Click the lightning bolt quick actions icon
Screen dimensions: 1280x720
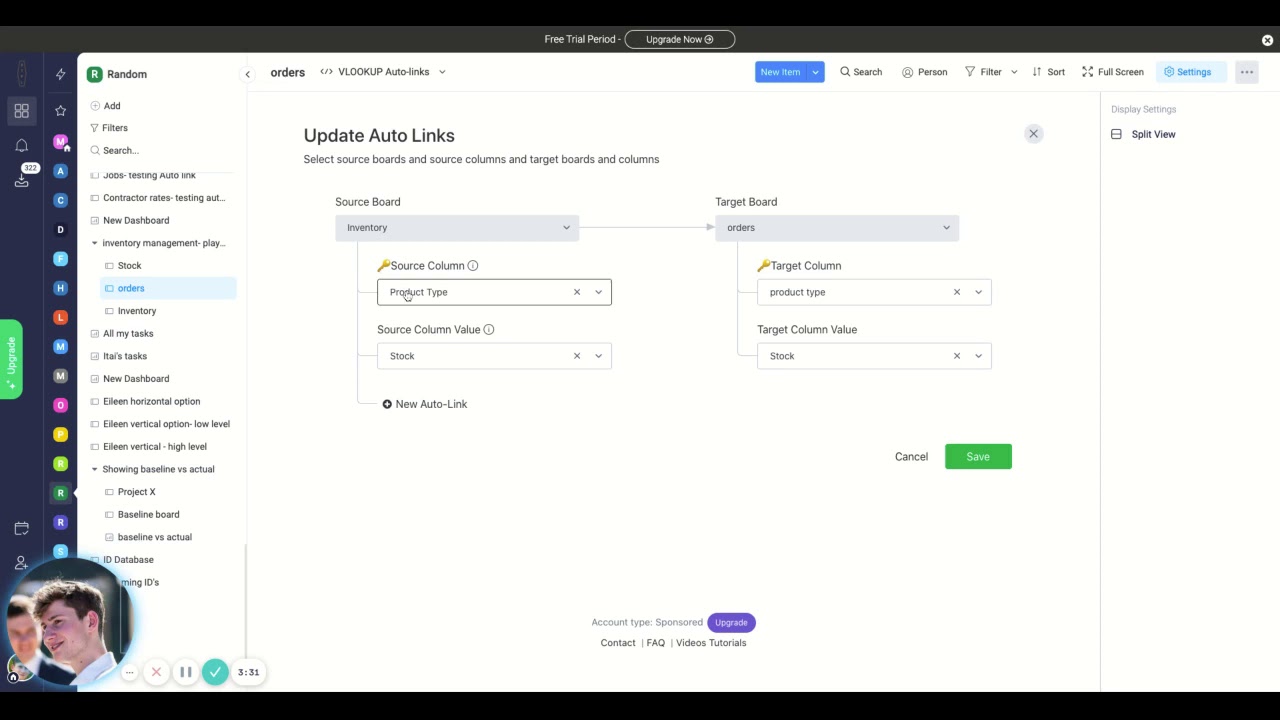click(60, 74)
